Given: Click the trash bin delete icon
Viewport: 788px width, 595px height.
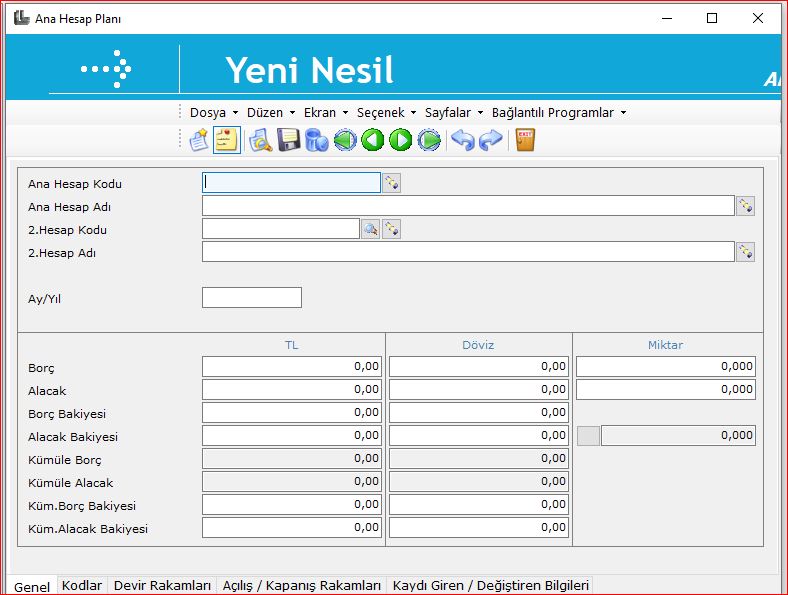Looking at the screenshot, I should click(317, 140).
